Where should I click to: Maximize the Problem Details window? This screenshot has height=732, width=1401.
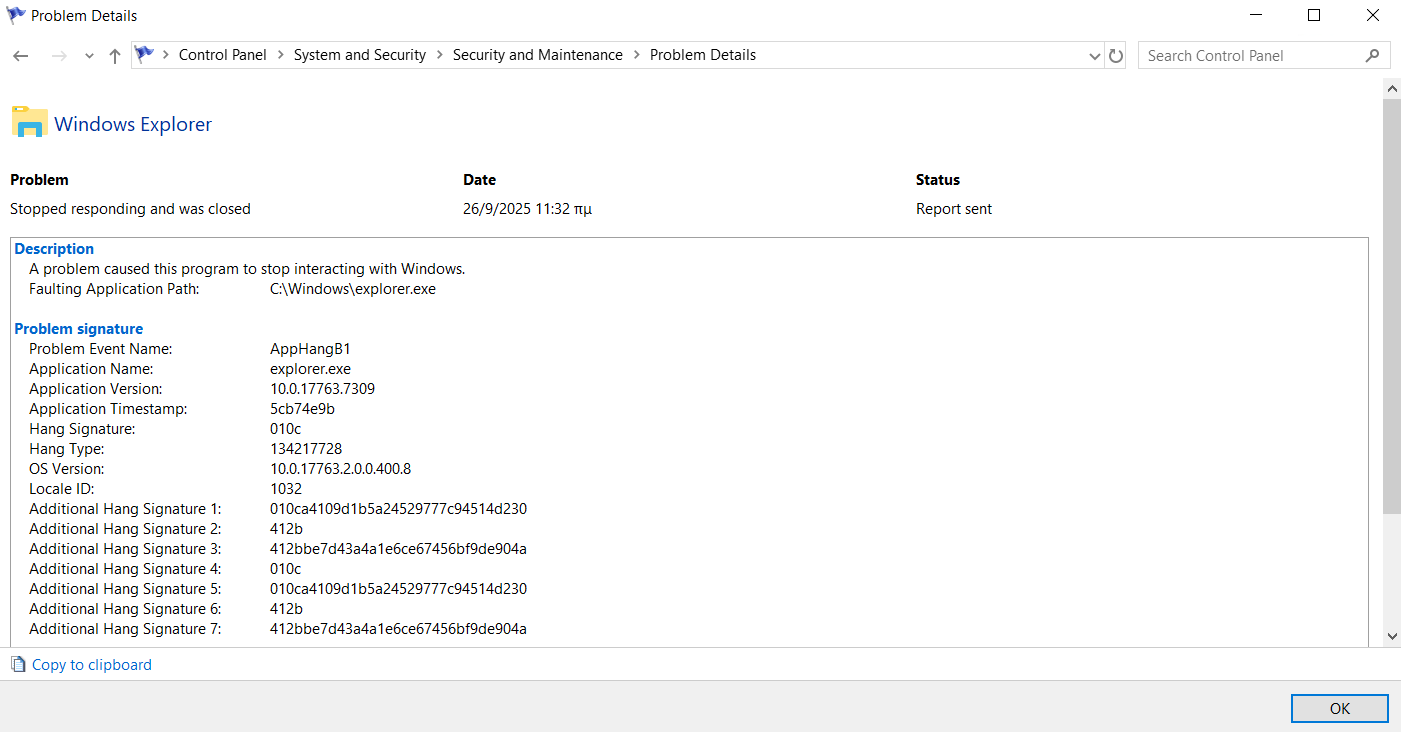(x=1314, y=16)
